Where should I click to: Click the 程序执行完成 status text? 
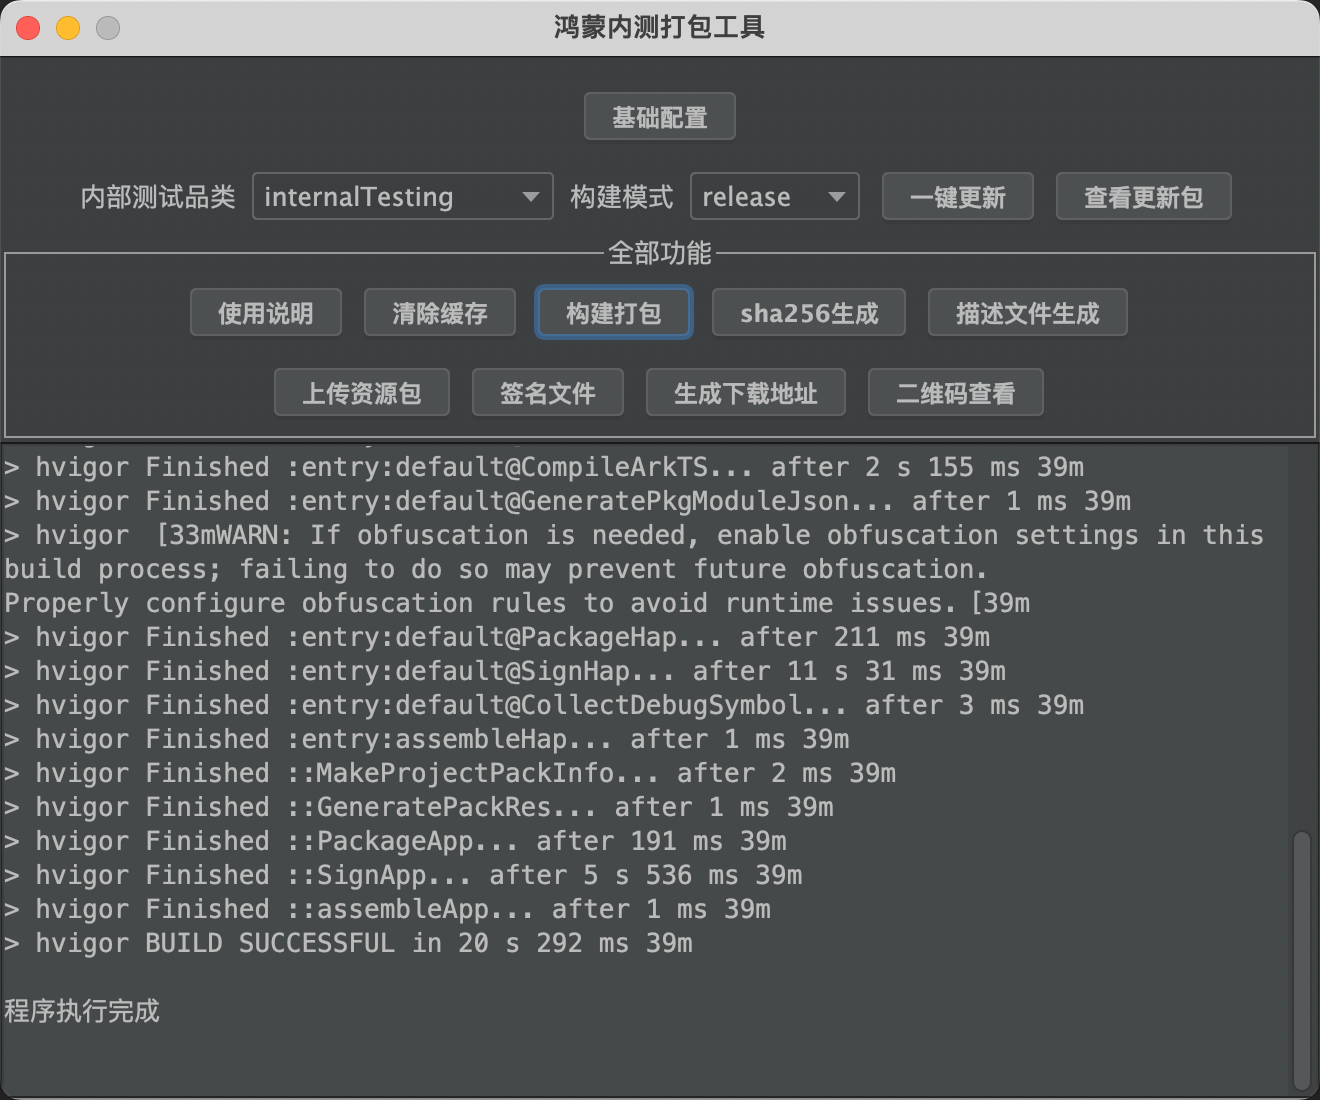click(x=82, y=1011)
